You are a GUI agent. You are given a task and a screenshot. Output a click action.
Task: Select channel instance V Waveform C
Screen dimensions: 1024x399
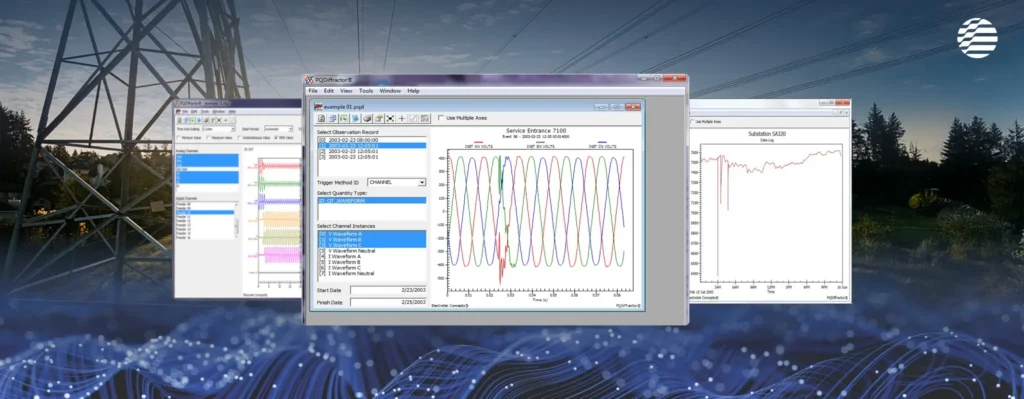click(x=372, y=245)
